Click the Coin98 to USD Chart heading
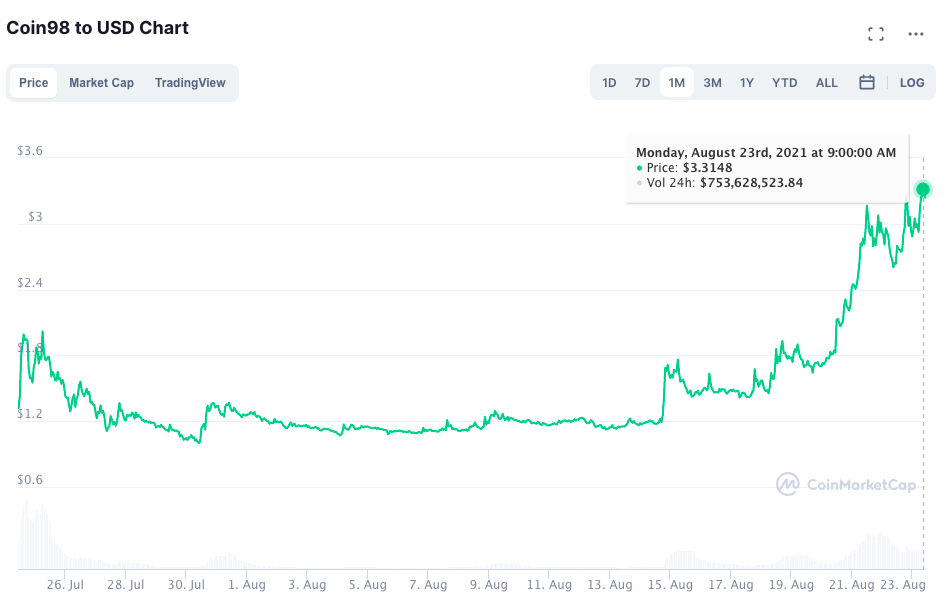The height and width of the screenshot is (594, 945). 98,28
